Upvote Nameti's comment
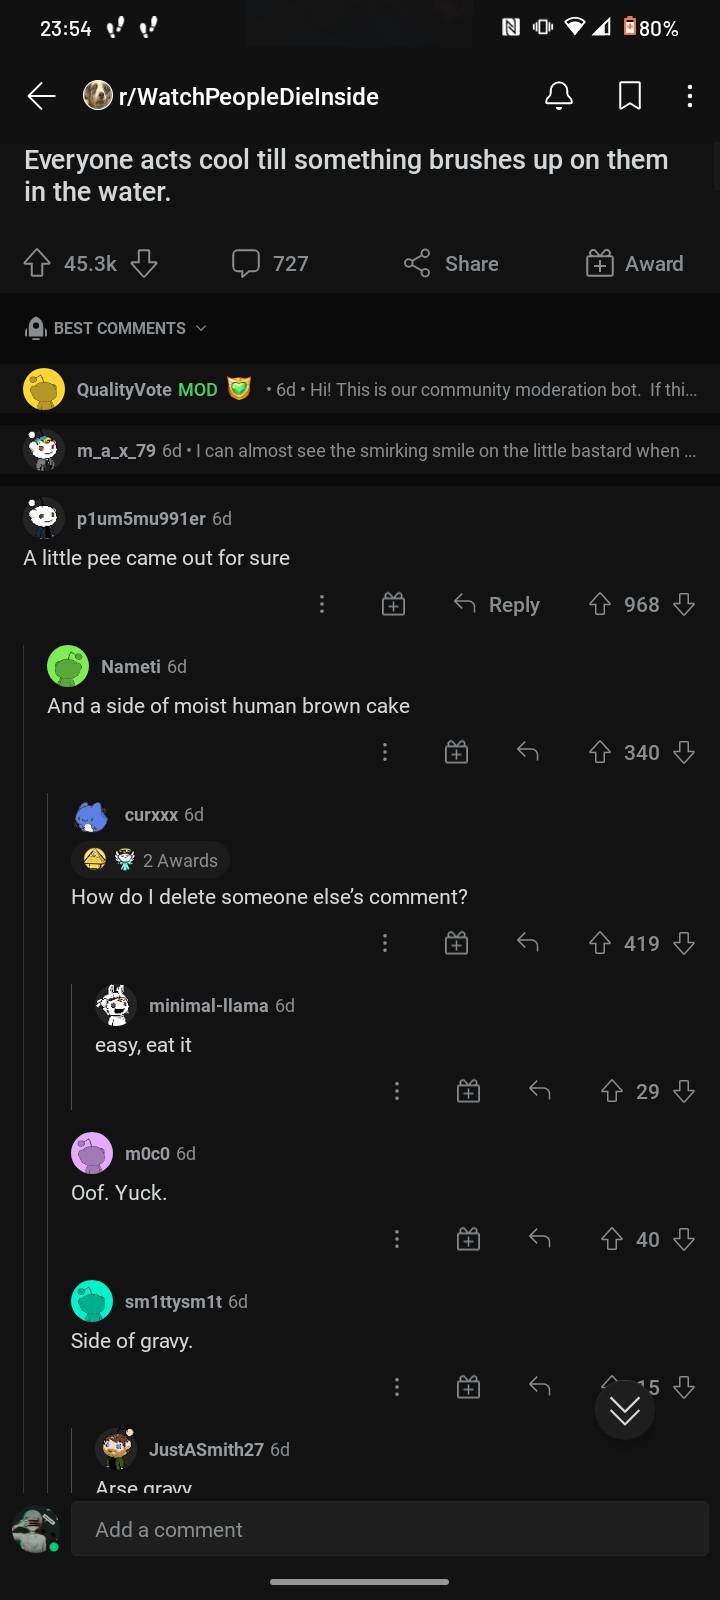The image size is (720, 1600). point(599,752)
